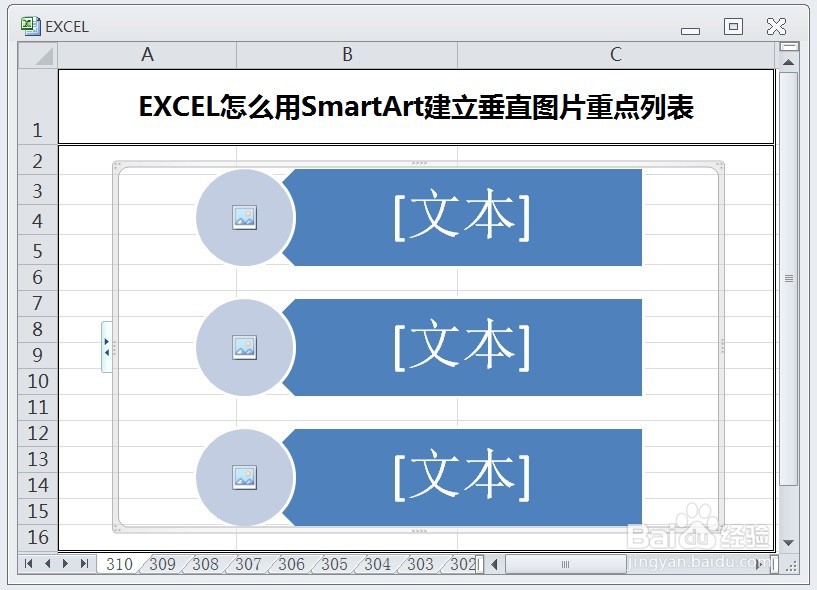Click the first SmartArt picture placeholder icon
This screenshot has height=590, width=817.
[244, 217]
